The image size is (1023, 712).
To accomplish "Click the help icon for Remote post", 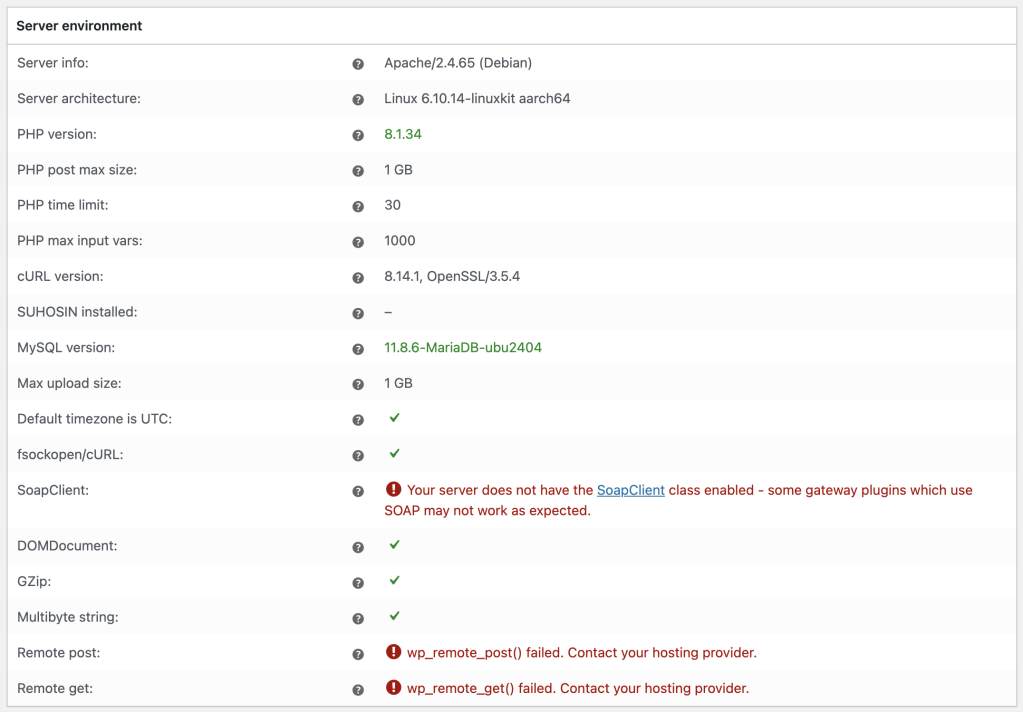I will pos(358,654).
